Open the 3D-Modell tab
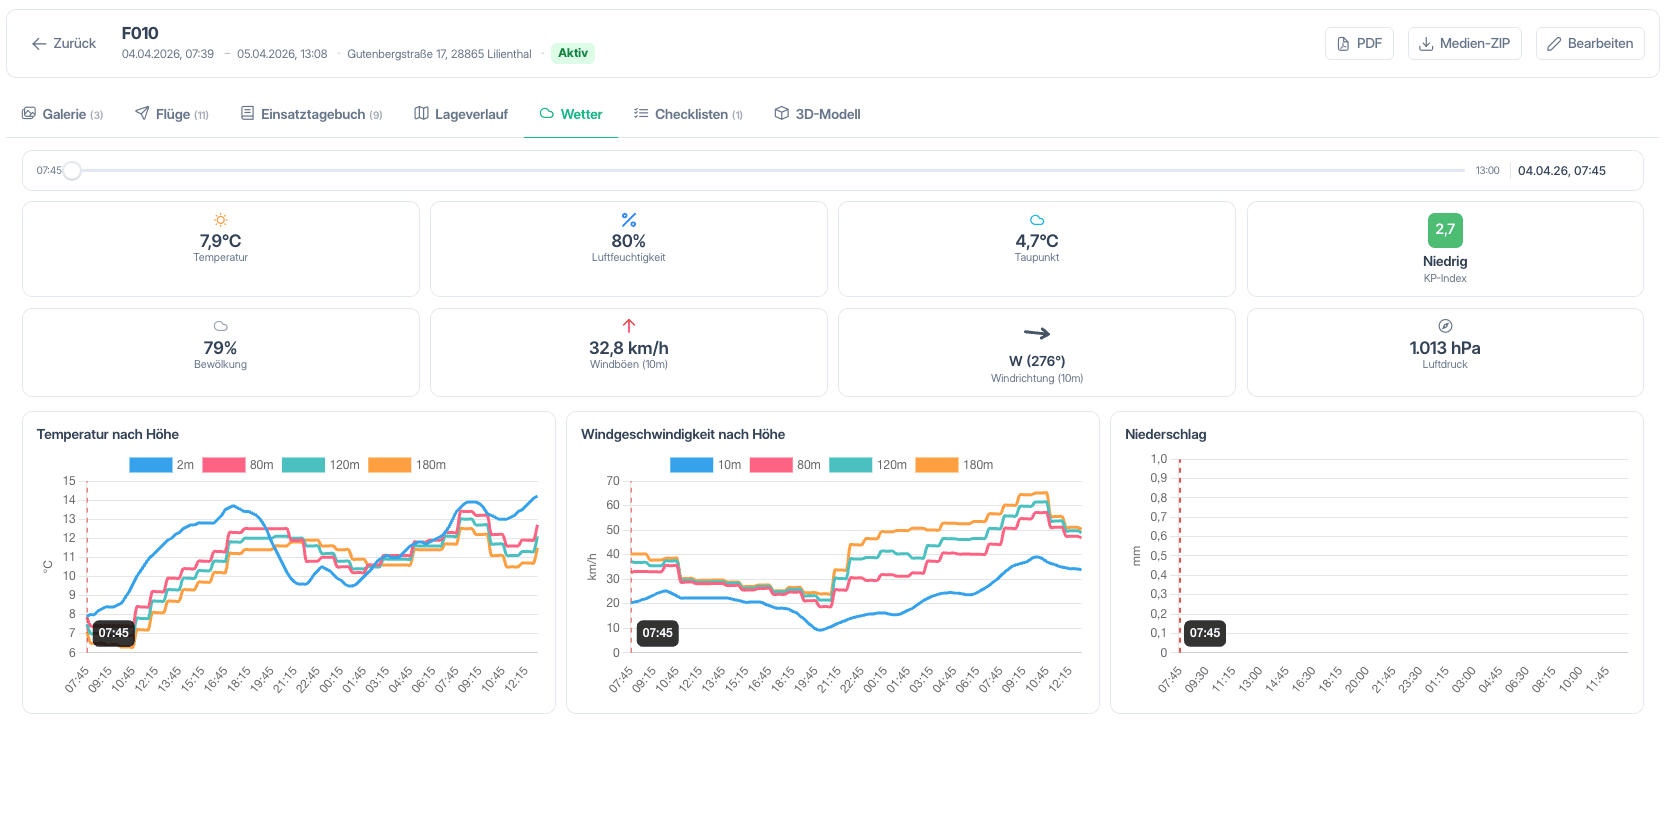 pyautogui.click(x=817, y=114)
